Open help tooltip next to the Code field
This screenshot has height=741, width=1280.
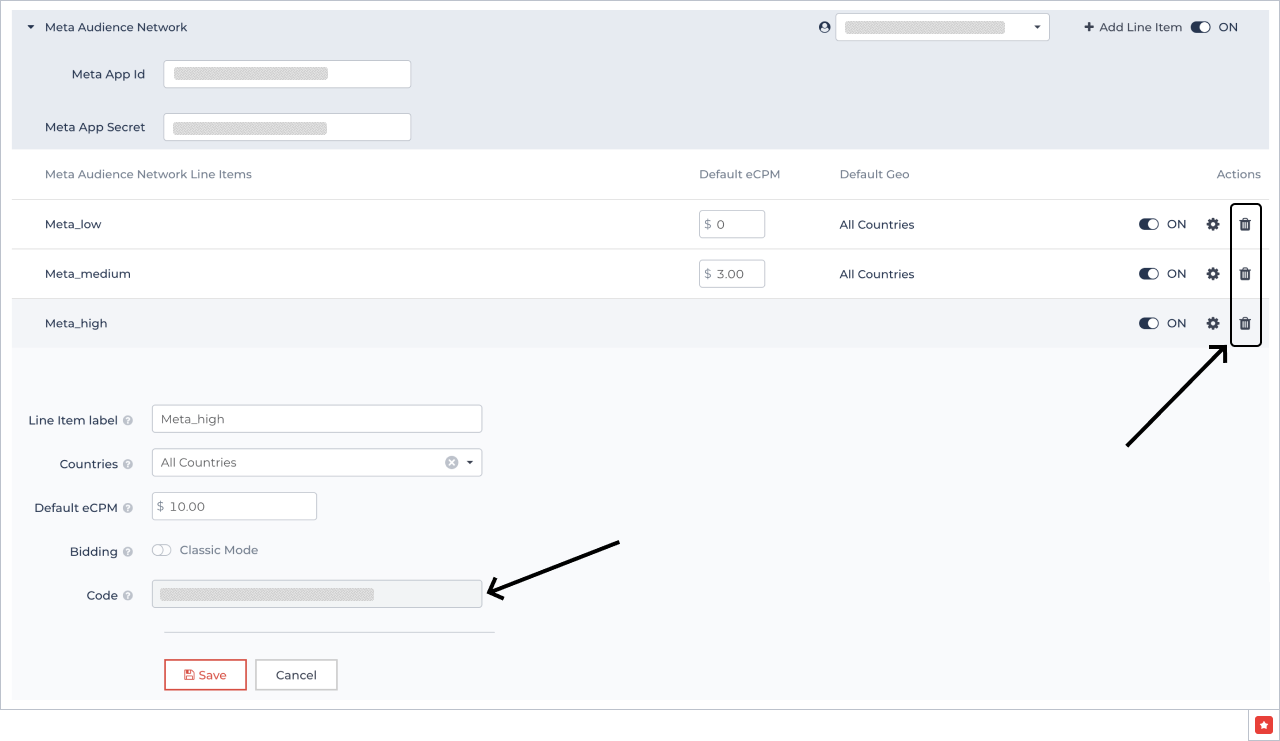[x=126, y=595]
